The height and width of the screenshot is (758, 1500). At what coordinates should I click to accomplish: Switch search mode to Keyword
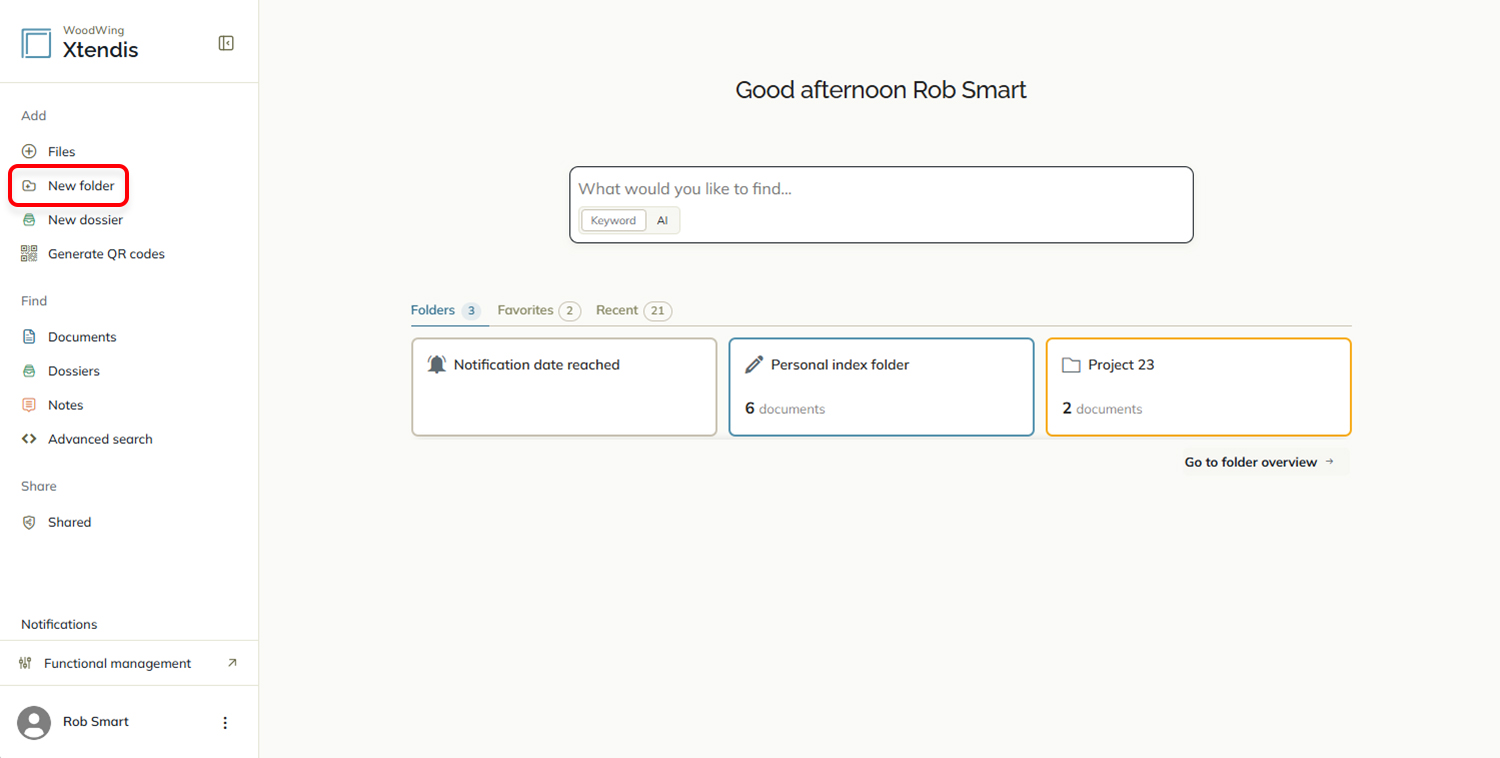613,221
